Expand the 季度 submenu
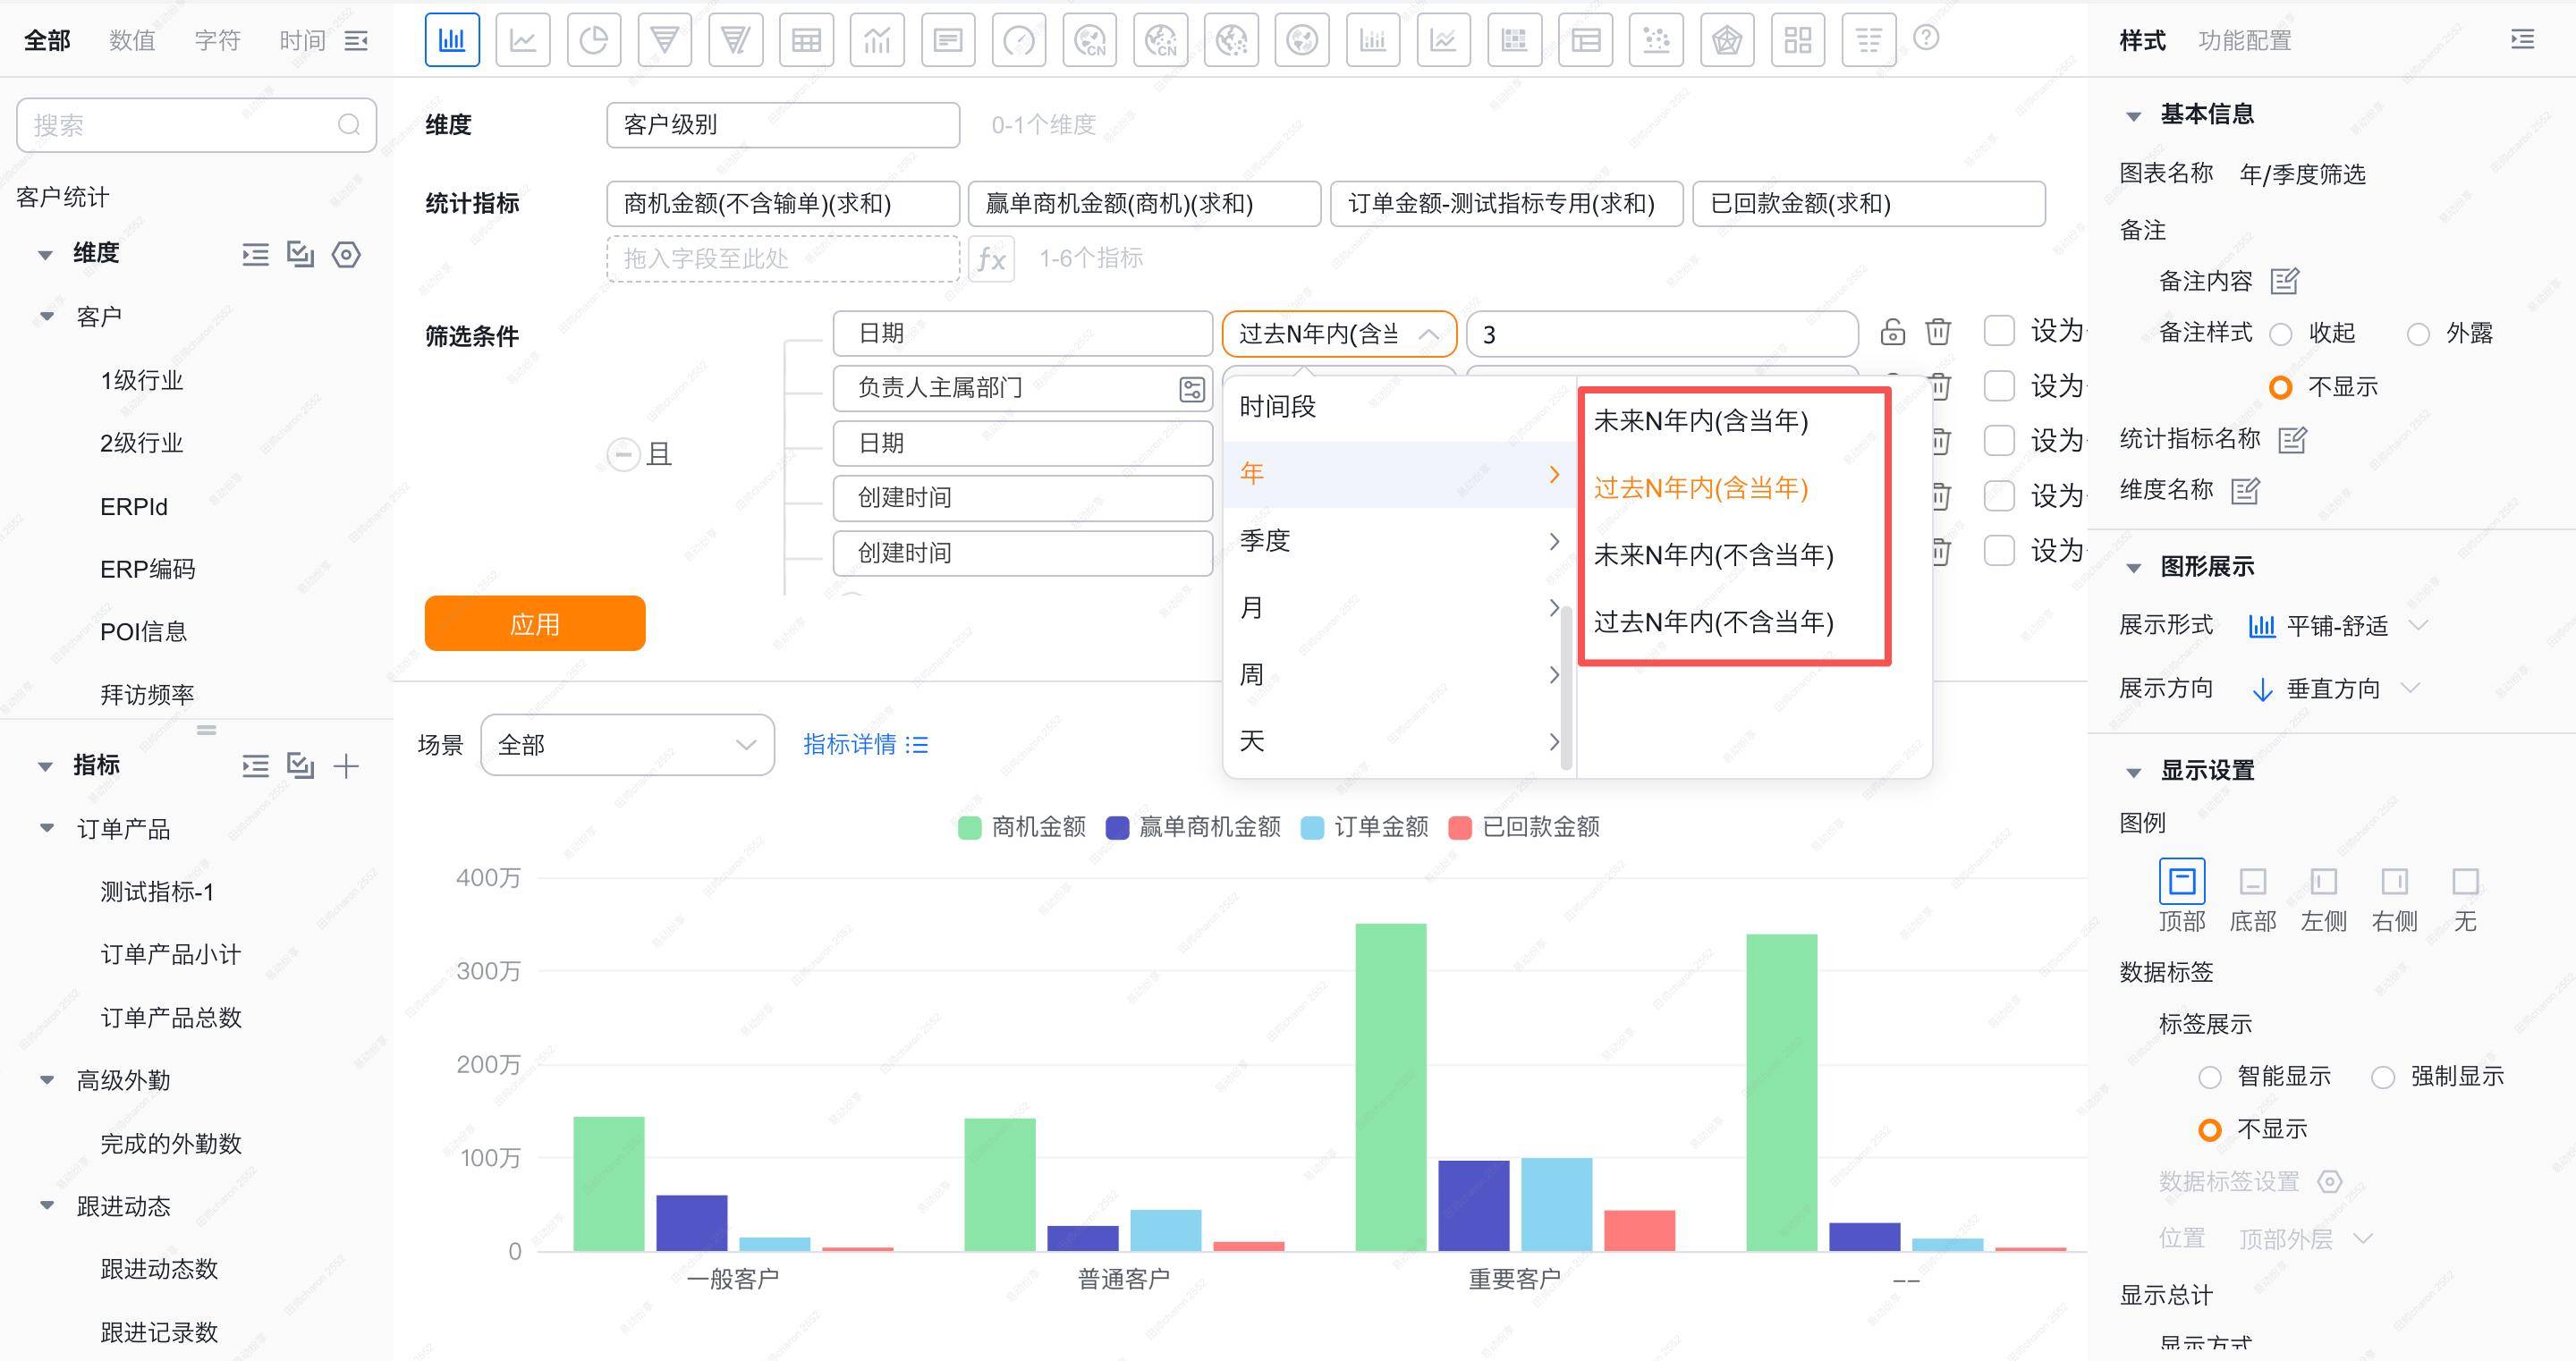This screenshot has width=2576, height=1361. tap(1397, 541)
